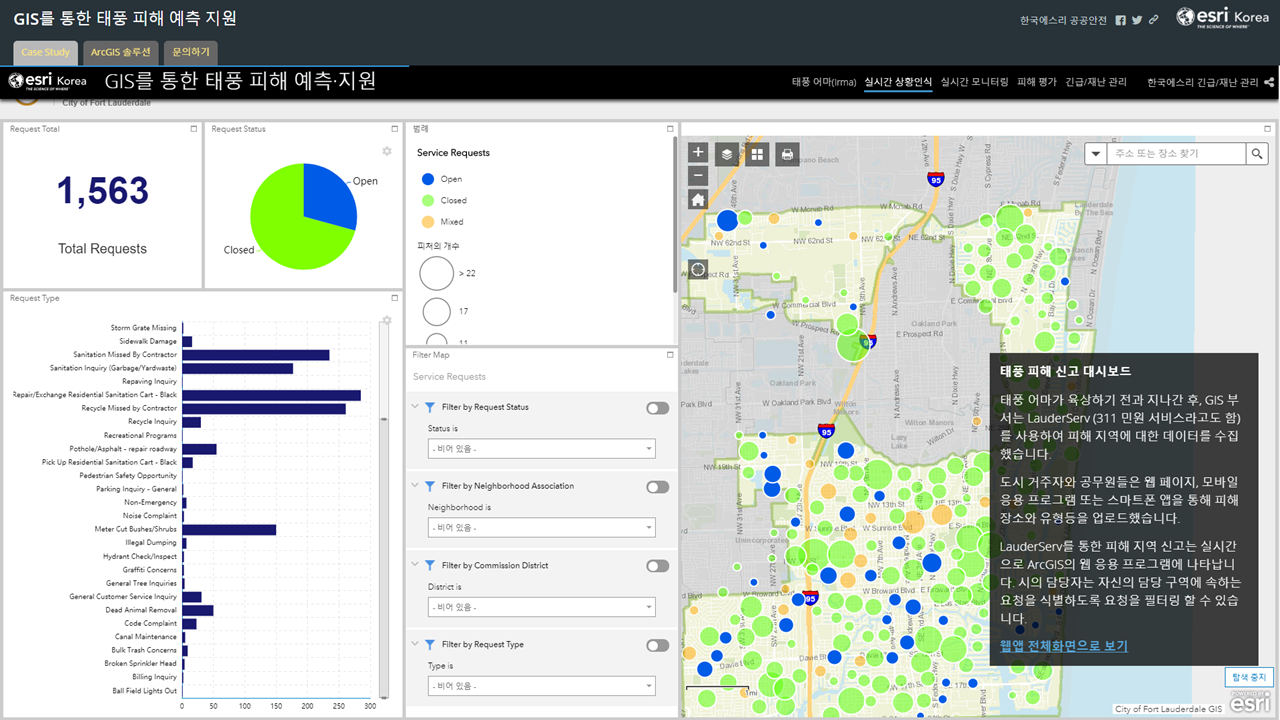
Task: Open 긴급/재난 관리 section
Action: (1096, 82)
